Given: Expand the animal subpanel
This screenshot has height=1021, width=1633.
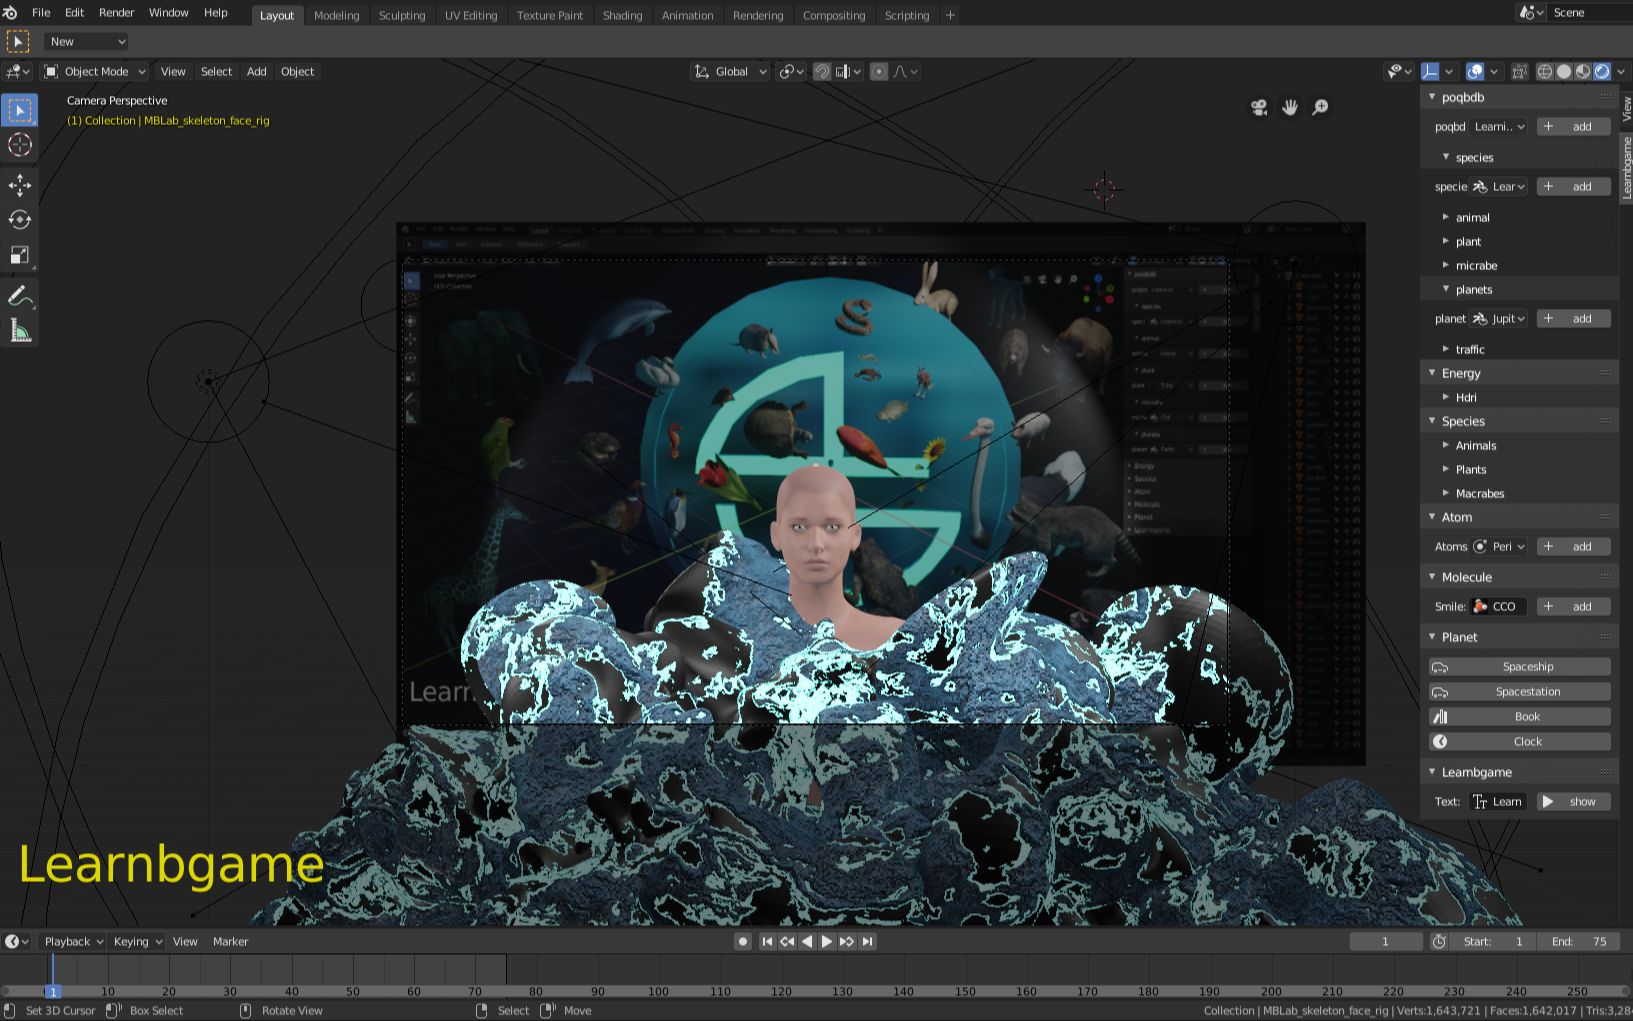Looking at the screenshot, I should point(1446,217).
